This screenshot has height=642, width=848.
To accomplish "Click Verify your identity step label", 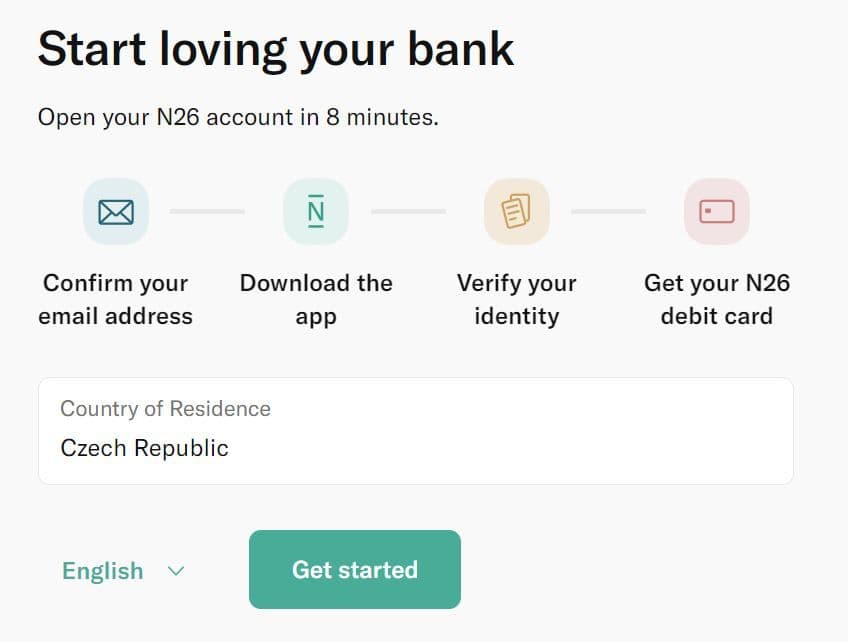I will 516,300.
